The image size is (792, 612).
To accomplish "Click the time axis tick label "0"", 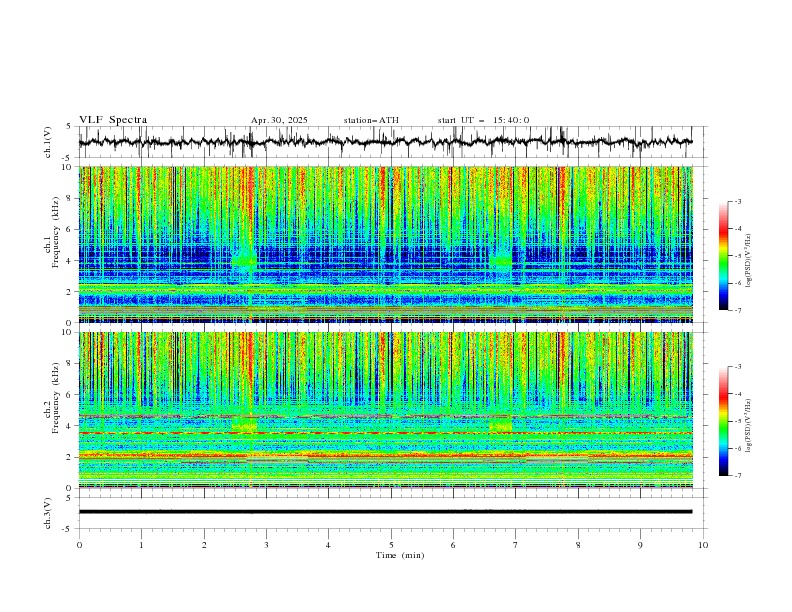I will pos(79,545).
